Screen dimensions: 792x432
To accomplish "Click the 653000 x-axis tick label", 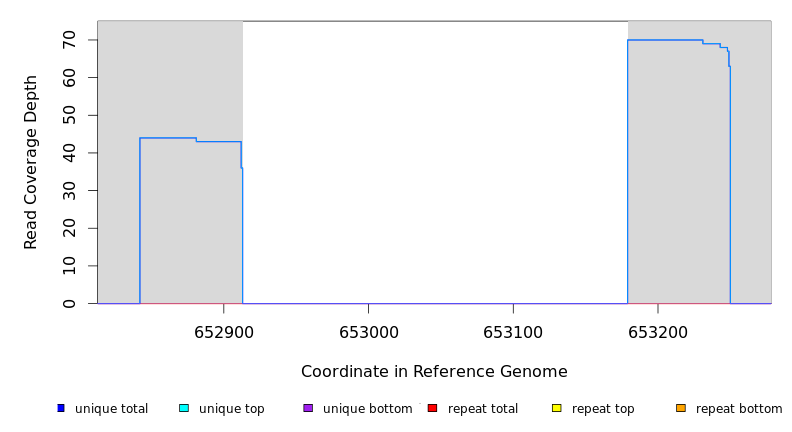I will (x=368, y=332).
